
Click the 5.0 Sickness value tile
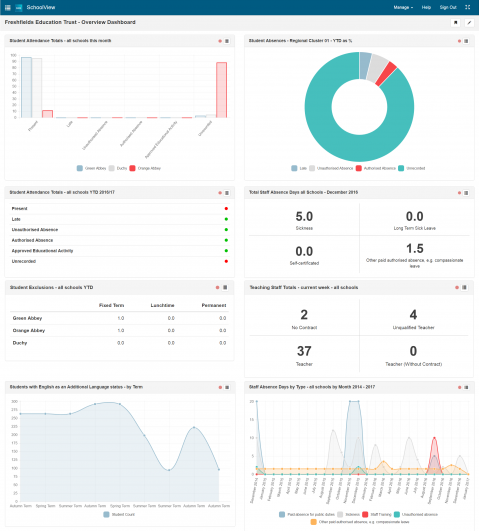304,220
